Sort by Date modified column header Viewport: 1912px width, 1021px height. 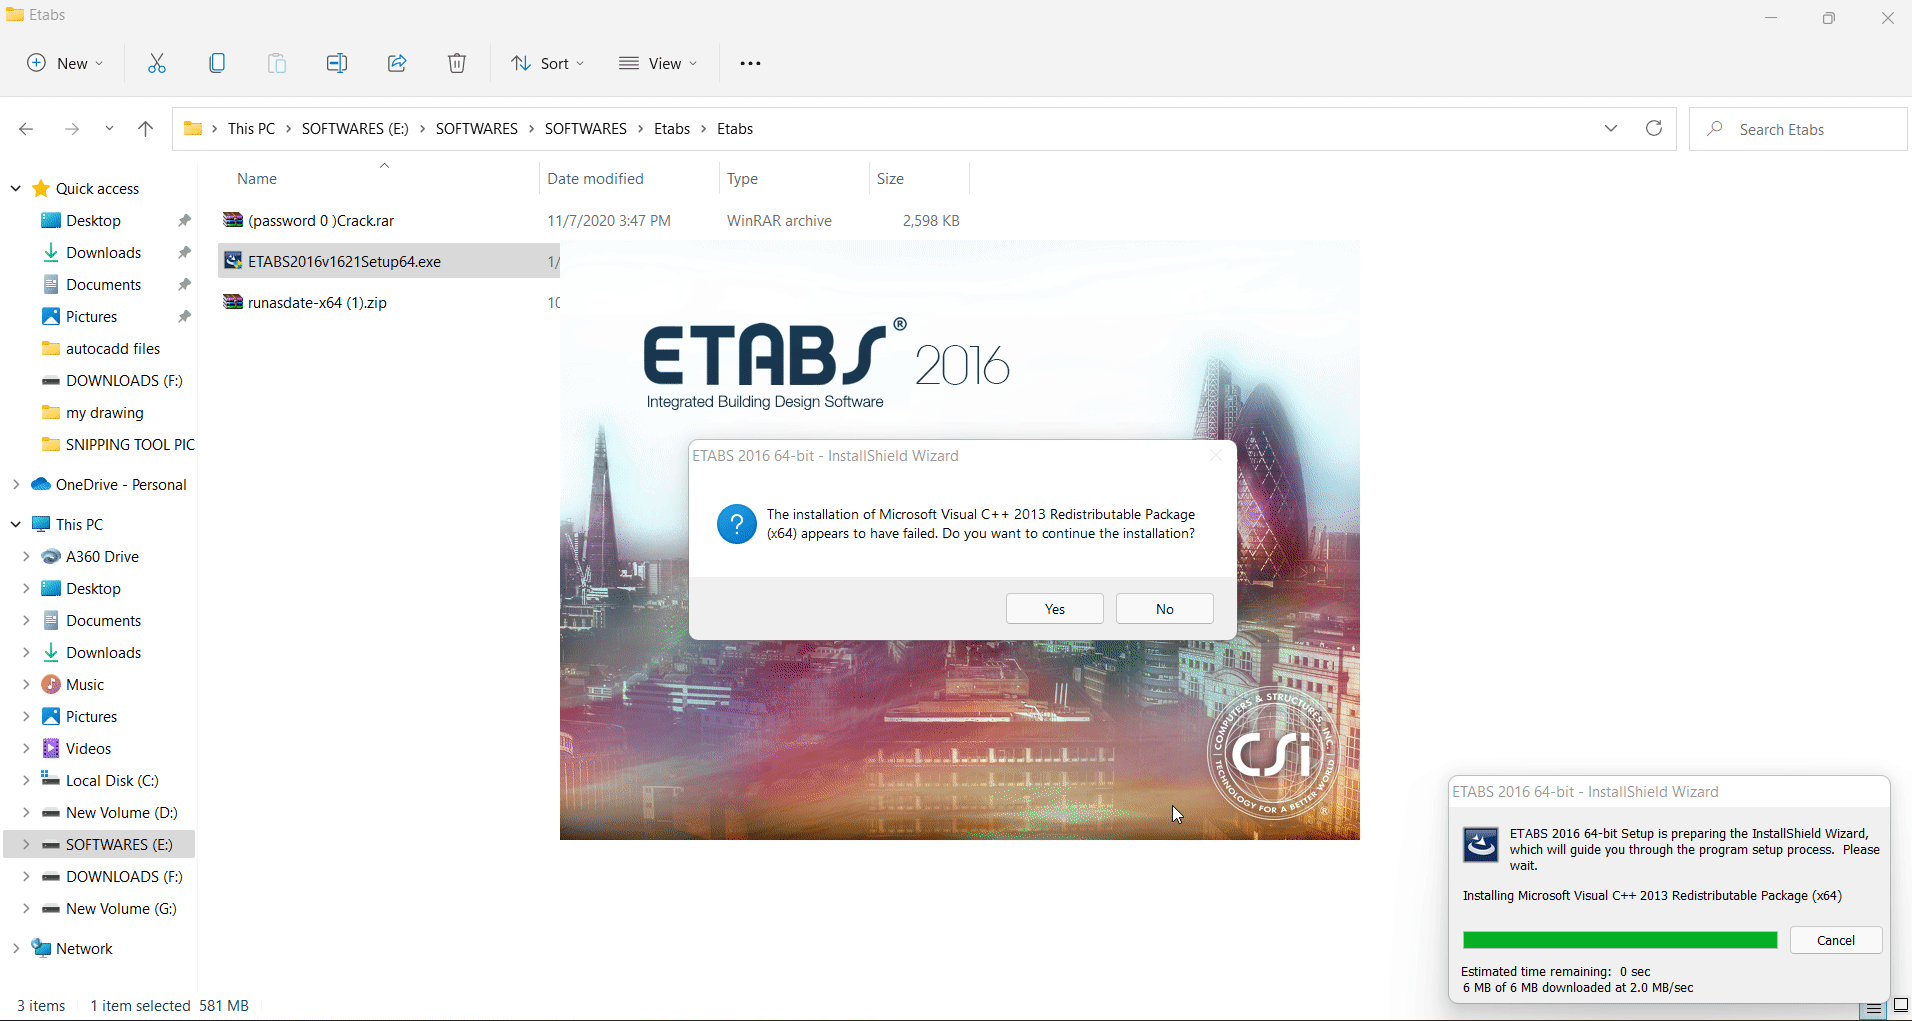[595, 179]
